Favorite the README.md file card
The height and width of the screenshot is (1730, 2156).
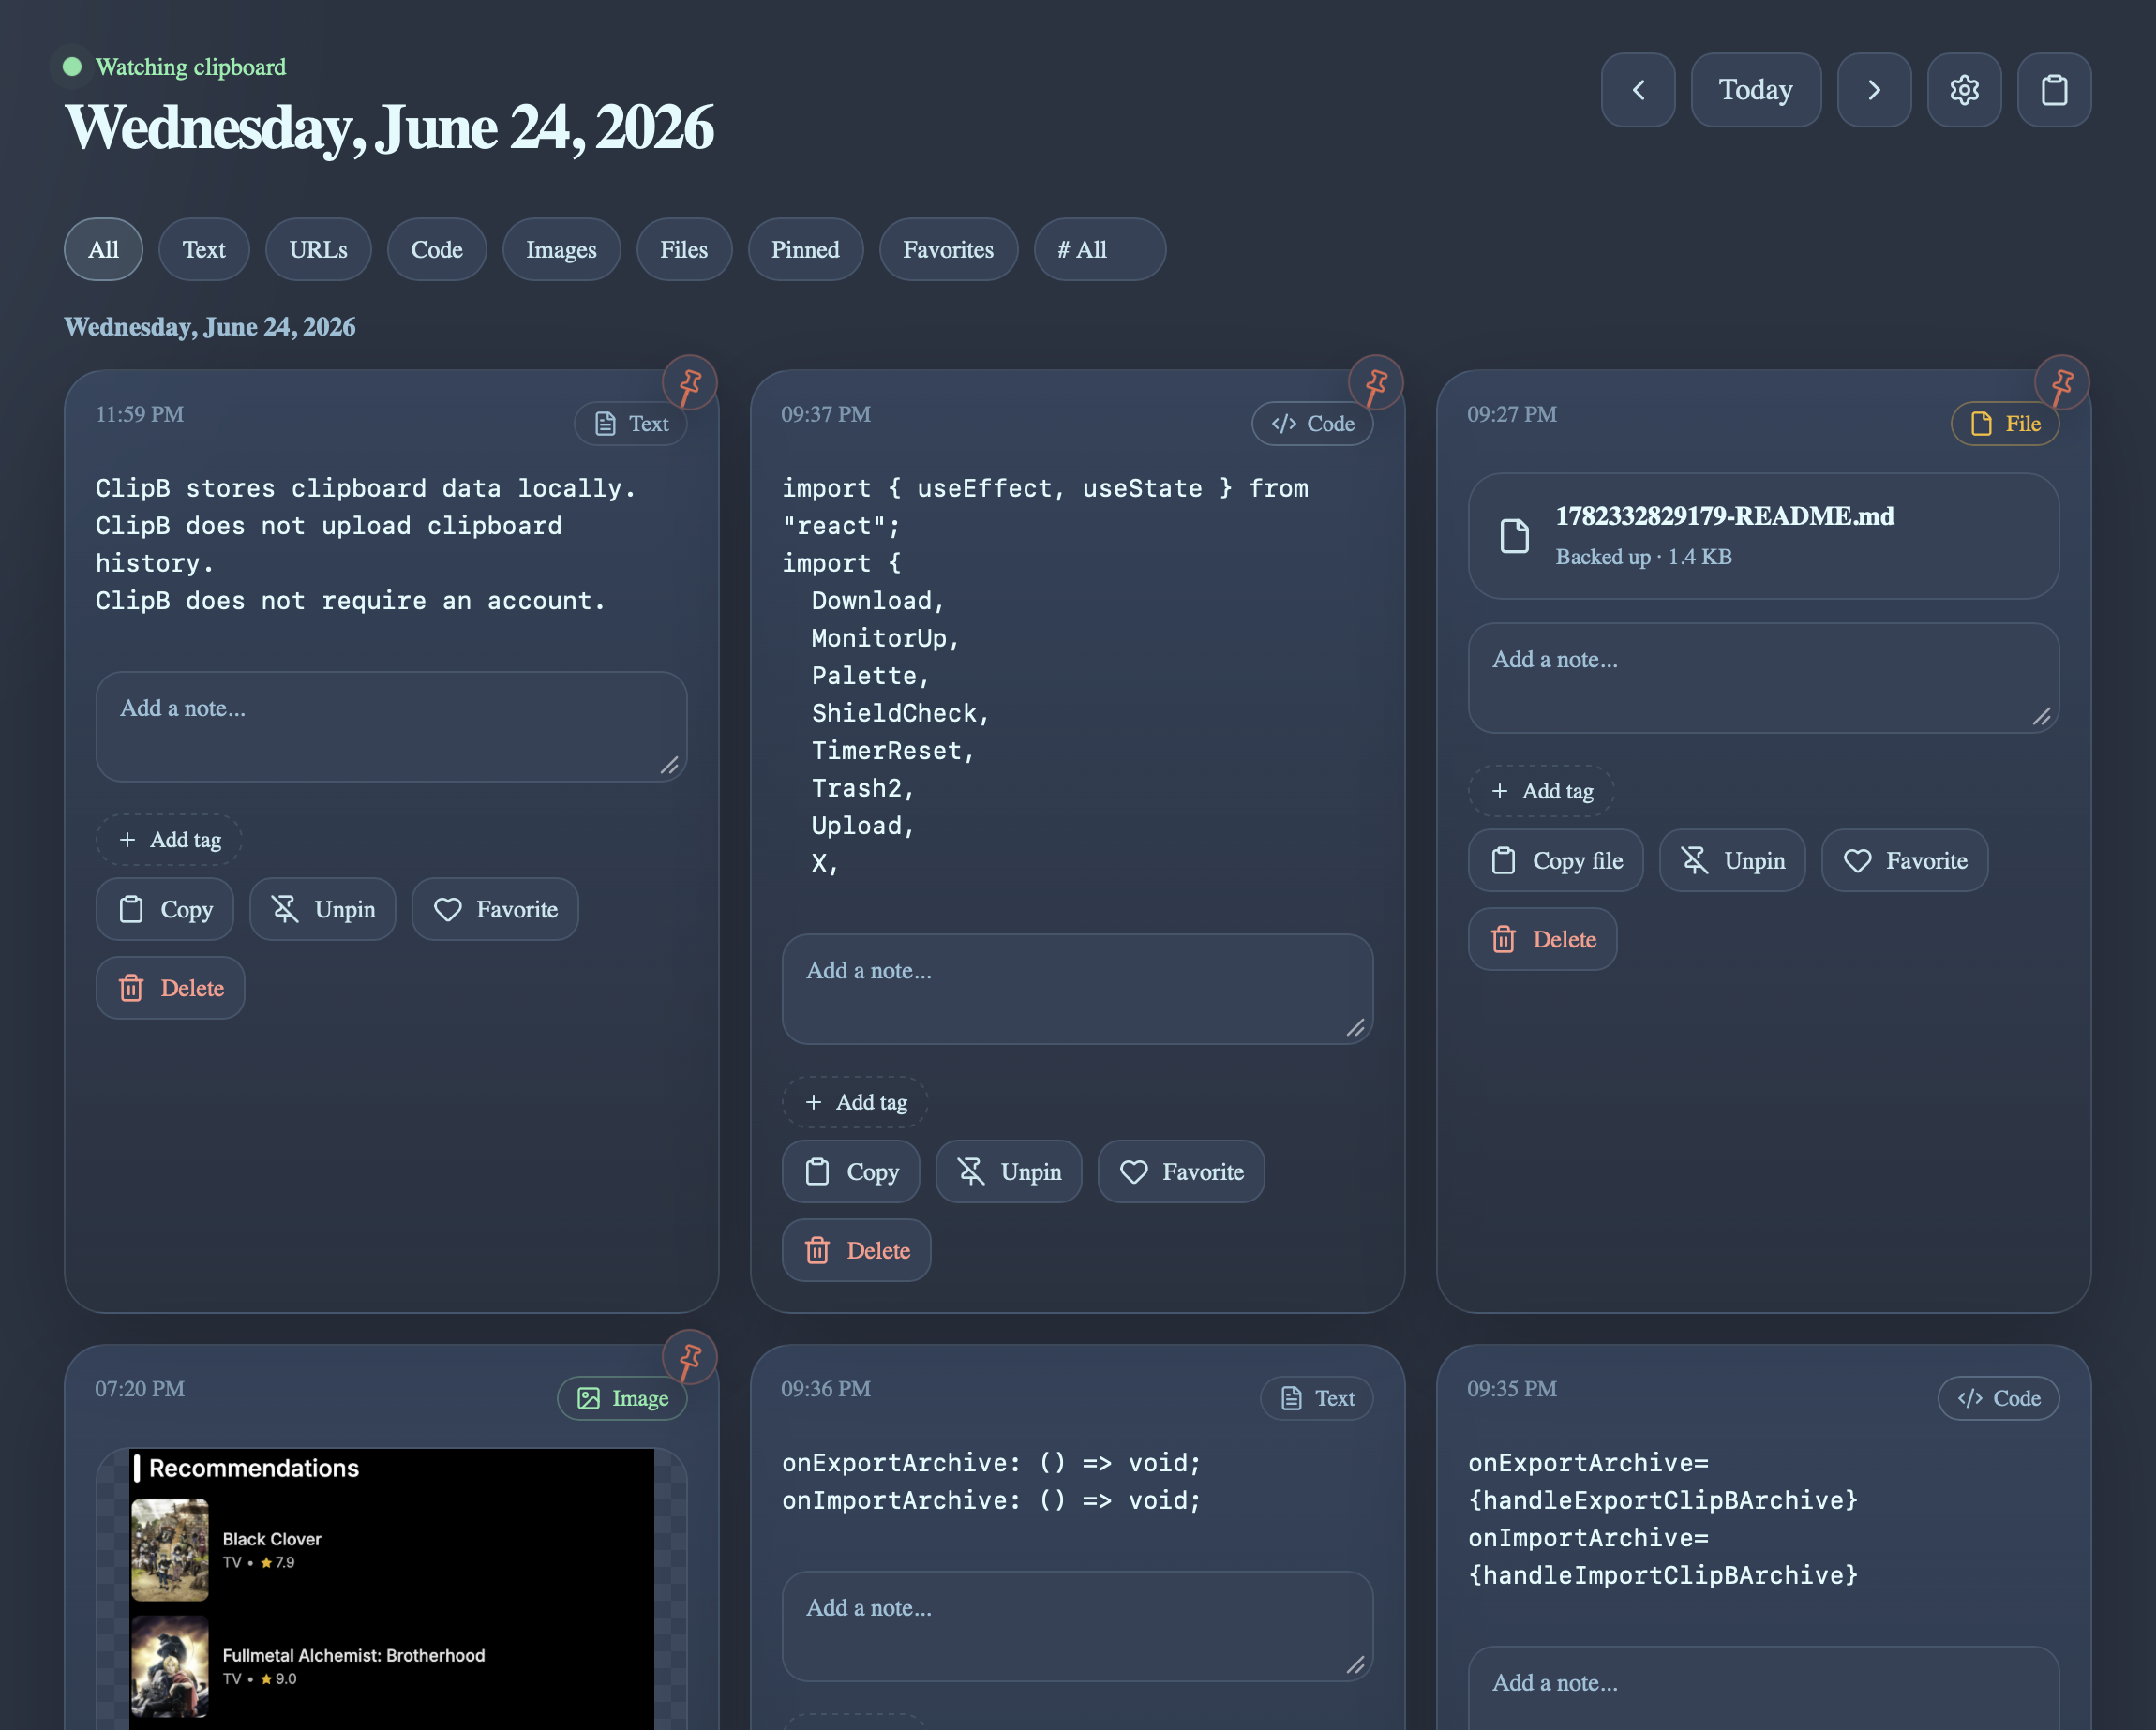pyautogui.click(x=1905, y=860)
